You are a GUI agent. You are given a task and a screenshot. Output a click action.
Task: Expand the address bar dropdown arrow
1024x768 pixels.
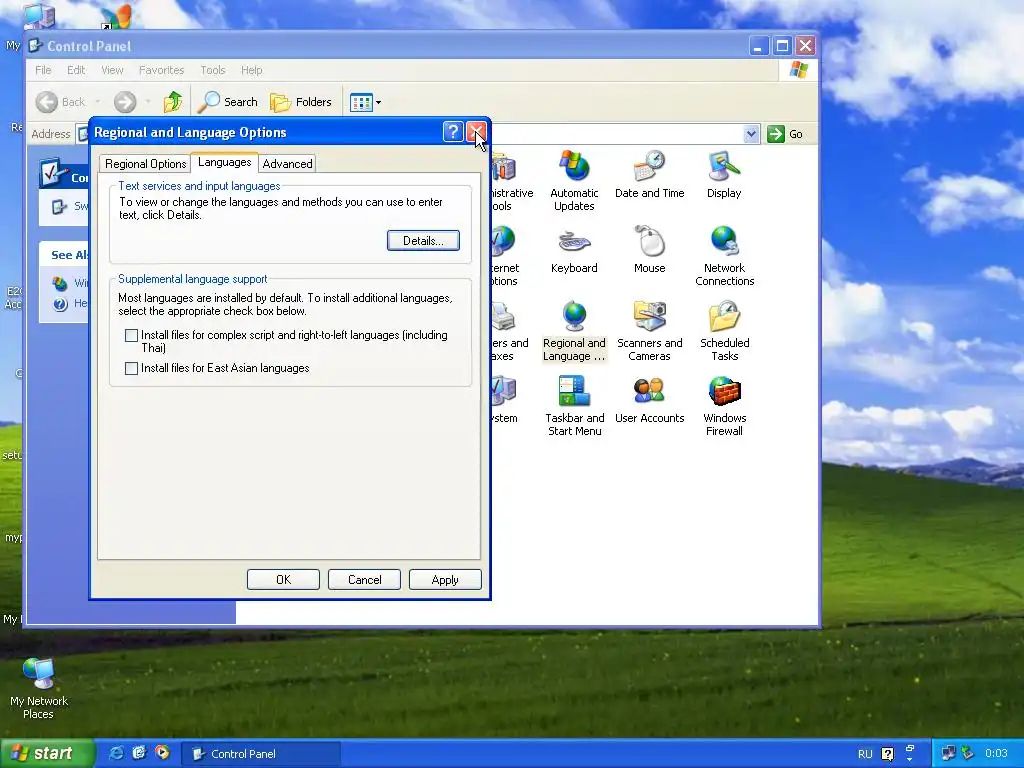[x=751, y=134]
